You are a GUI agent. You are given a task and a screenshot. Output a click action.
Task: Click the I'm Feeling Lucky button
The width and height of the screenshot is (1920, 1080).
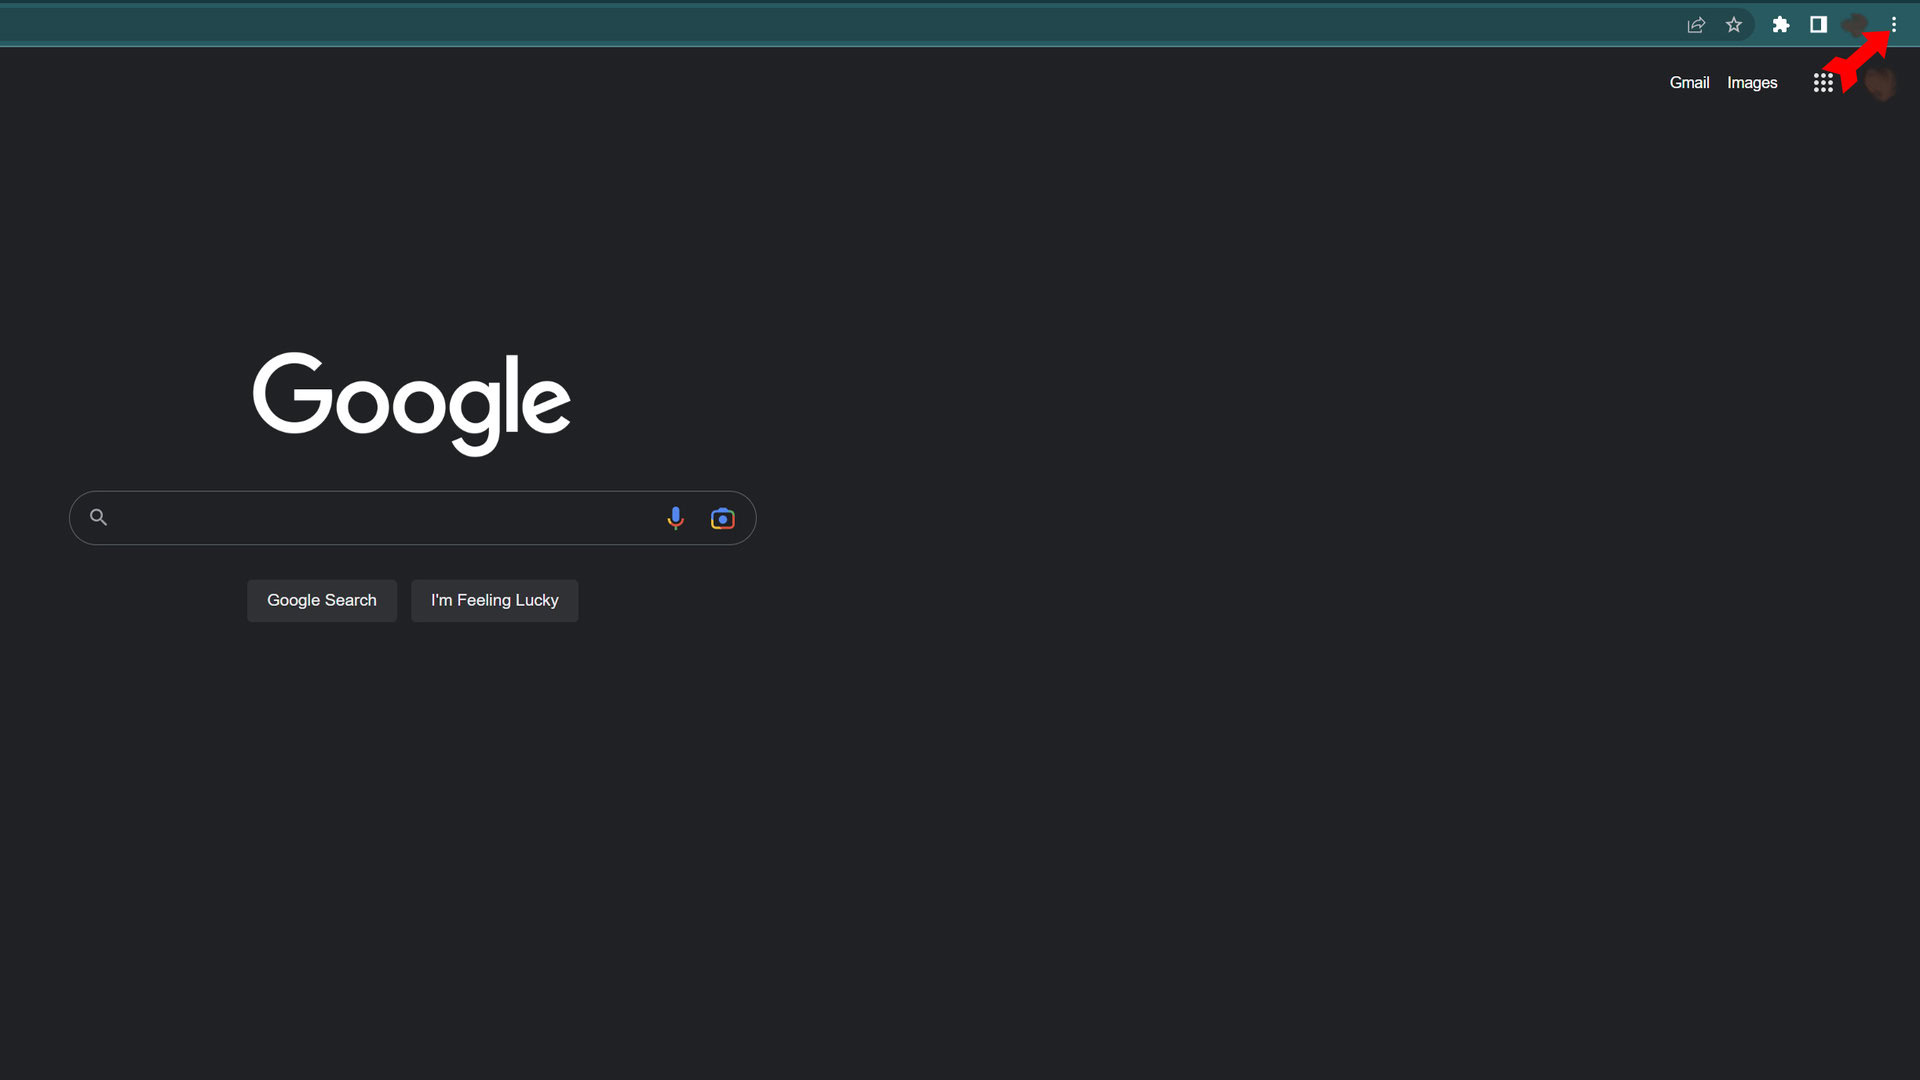[x=495, y=600]
